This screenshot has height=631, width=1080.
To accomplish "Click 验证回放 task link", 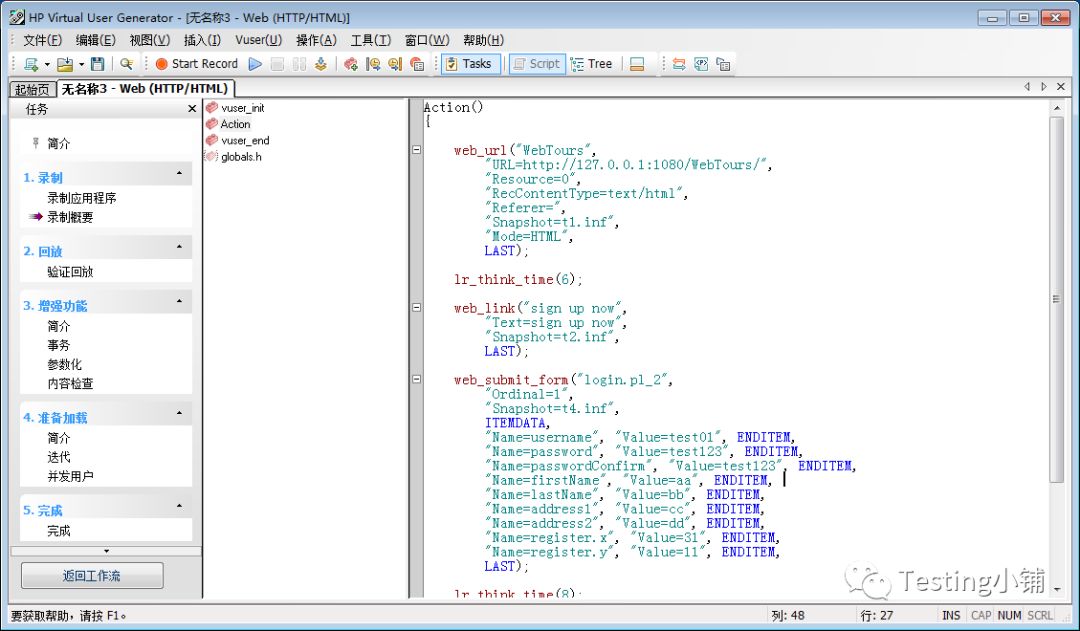I will 70,272.
